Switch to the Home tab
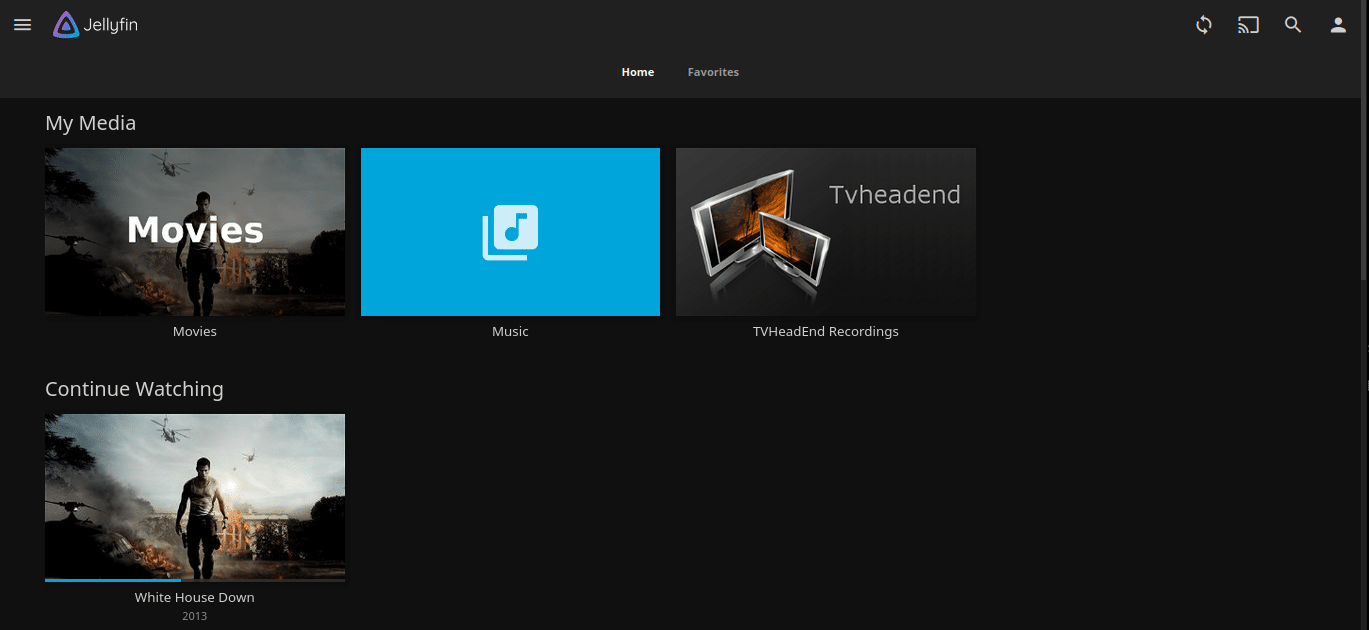This screenshot has width=1369, height=630. coord(638,72)
